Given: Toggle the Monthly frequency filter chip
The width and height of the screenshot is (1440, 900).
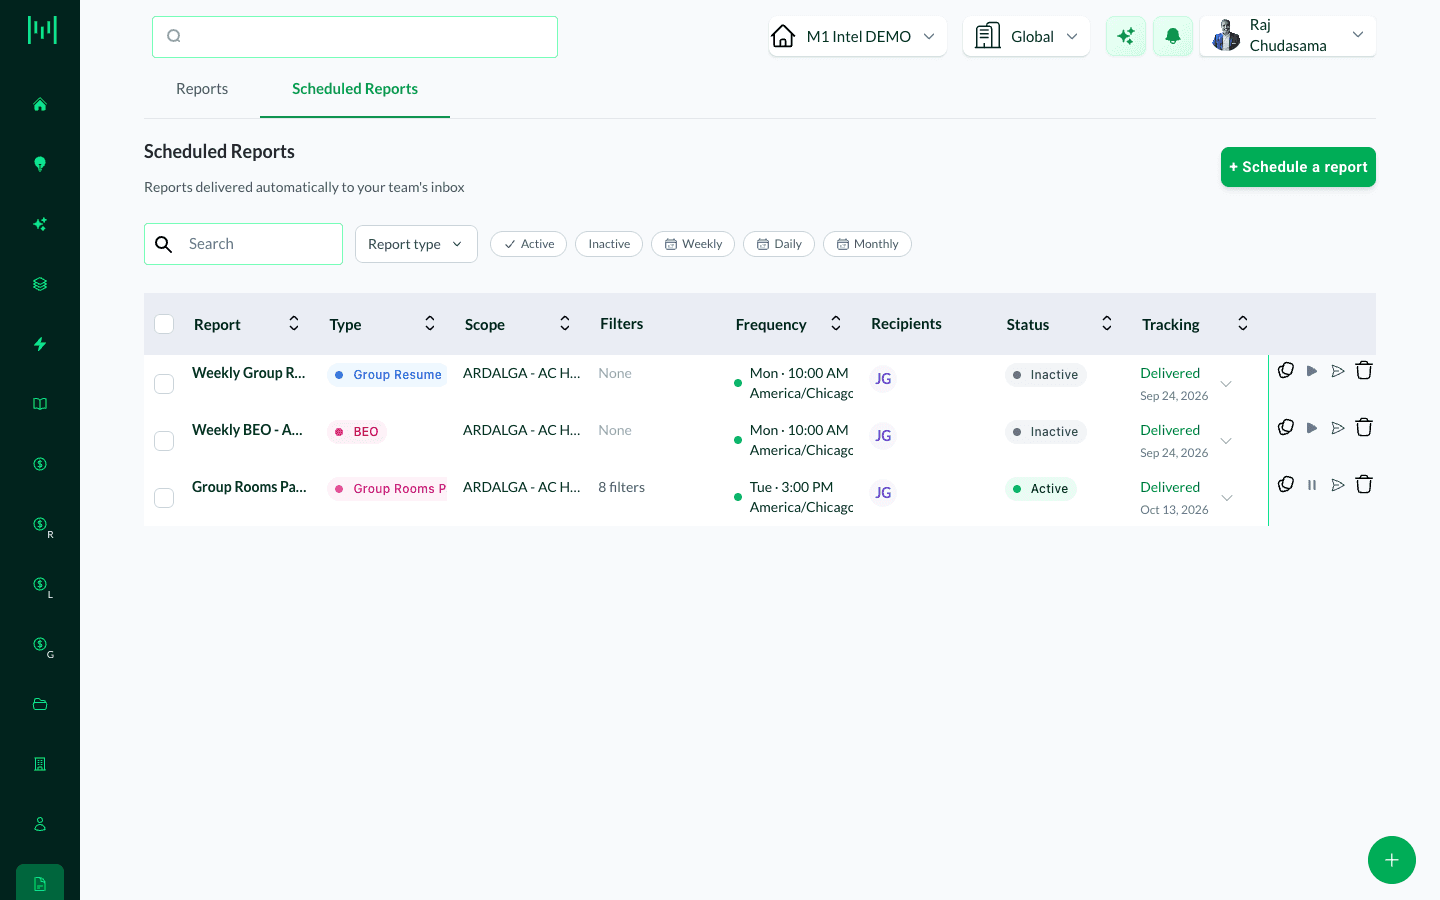Looking at the screenshot, I should tap(867, 244).
